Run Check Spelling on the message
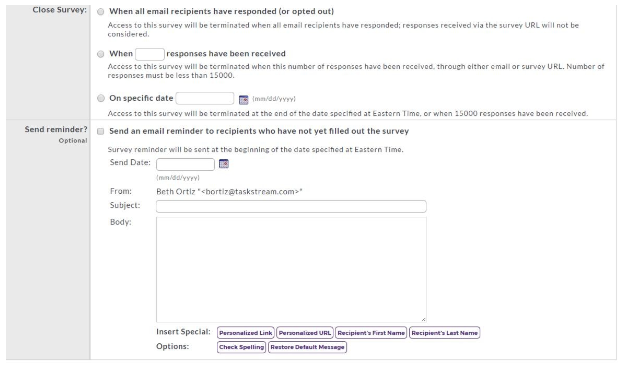The image size is (624, 367). point(242,347)
